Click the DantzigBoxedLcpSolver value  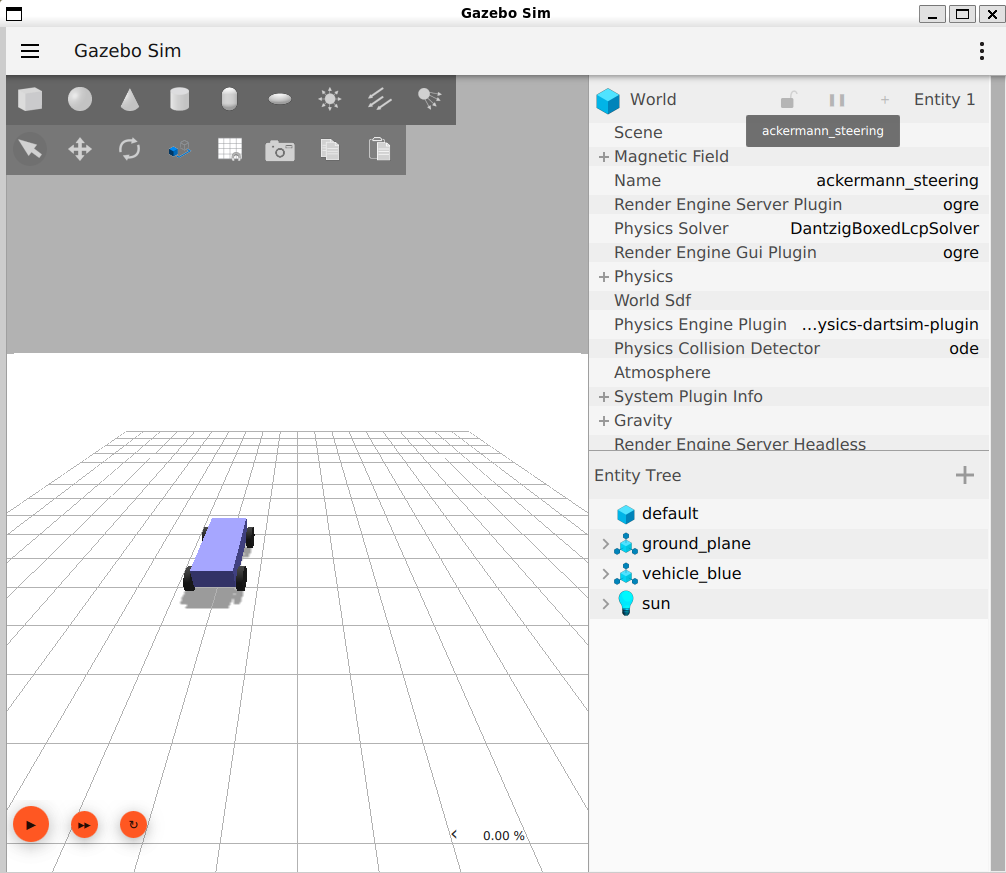click(884, 229)
